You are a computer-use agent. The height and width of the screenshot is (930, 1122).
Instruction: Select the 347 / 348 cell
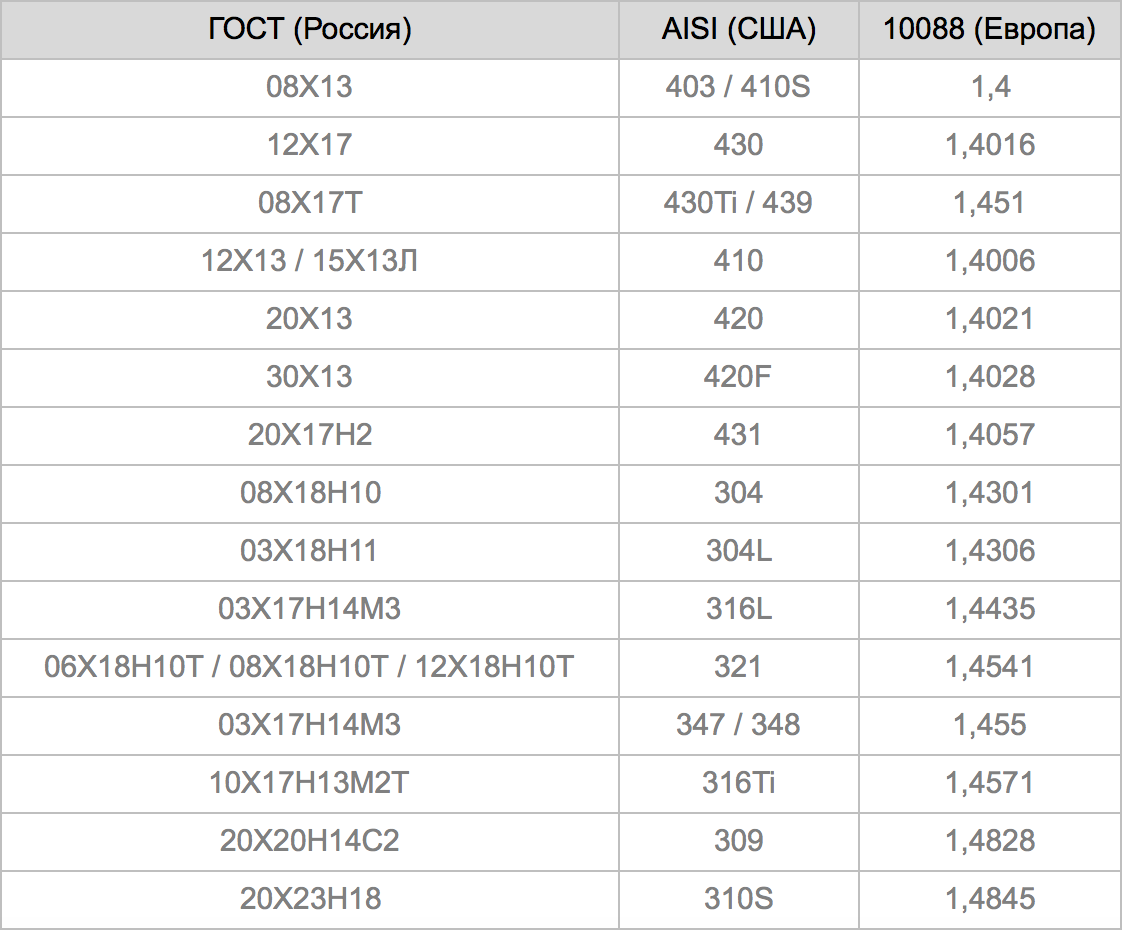739,725
